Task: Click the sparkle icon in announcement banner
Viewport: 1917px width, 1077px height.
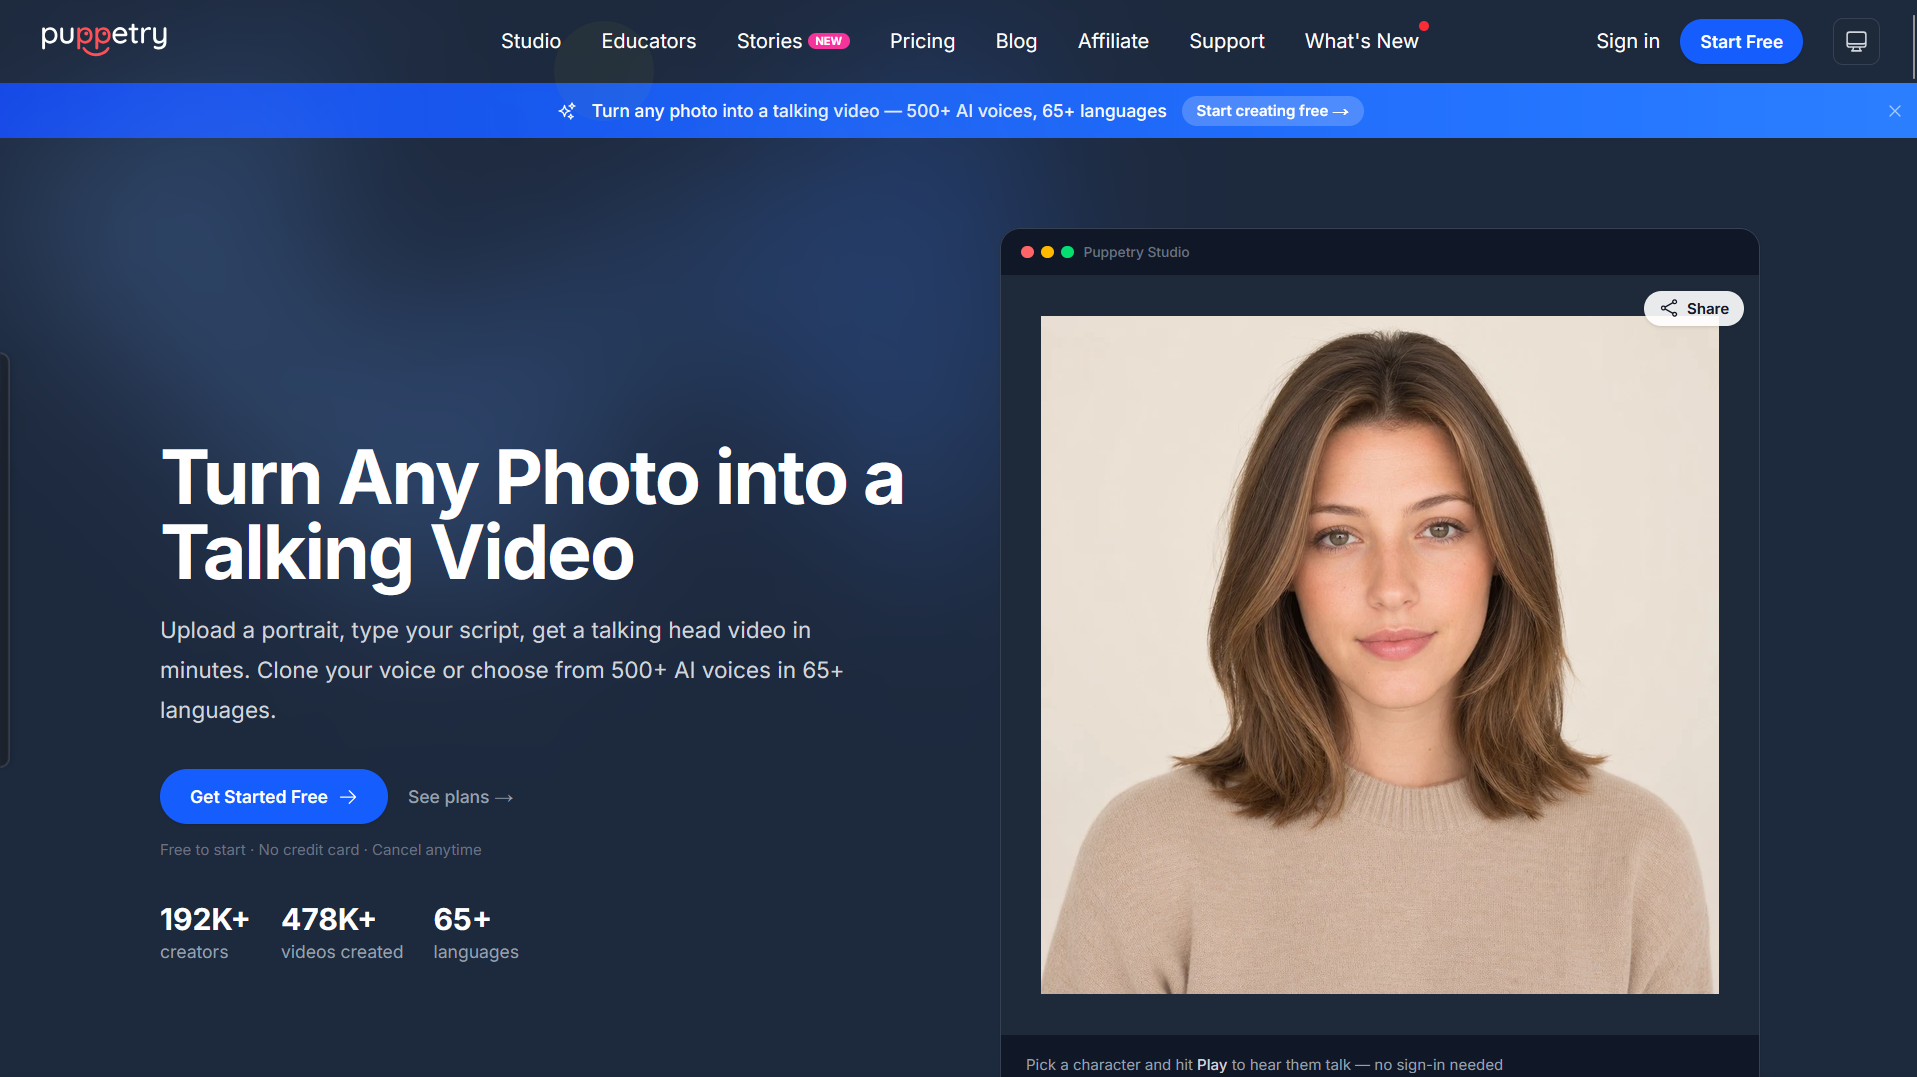Action: [x=567, y=111]
